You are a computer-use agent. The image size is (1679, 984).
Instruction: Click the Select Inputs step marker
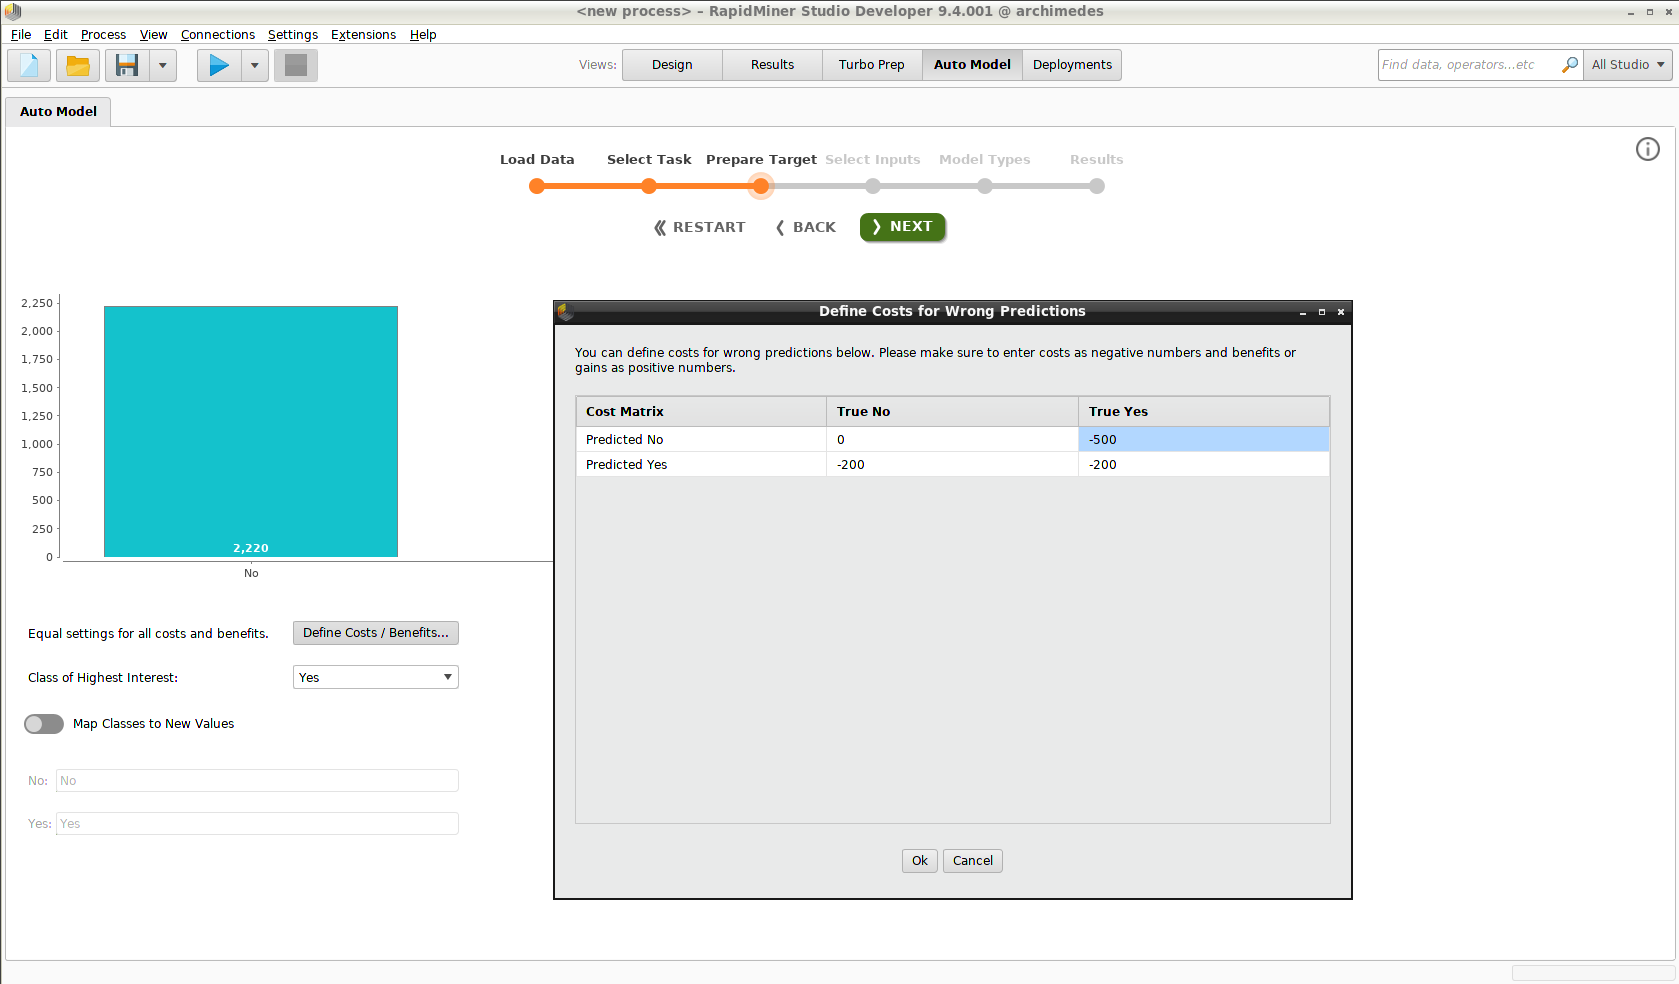click(x=873, y=186)
